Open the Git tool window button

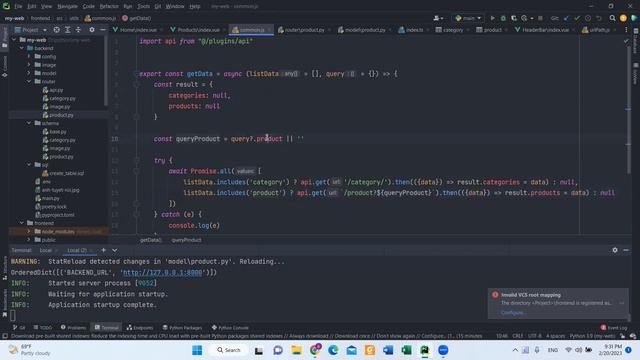19,327
